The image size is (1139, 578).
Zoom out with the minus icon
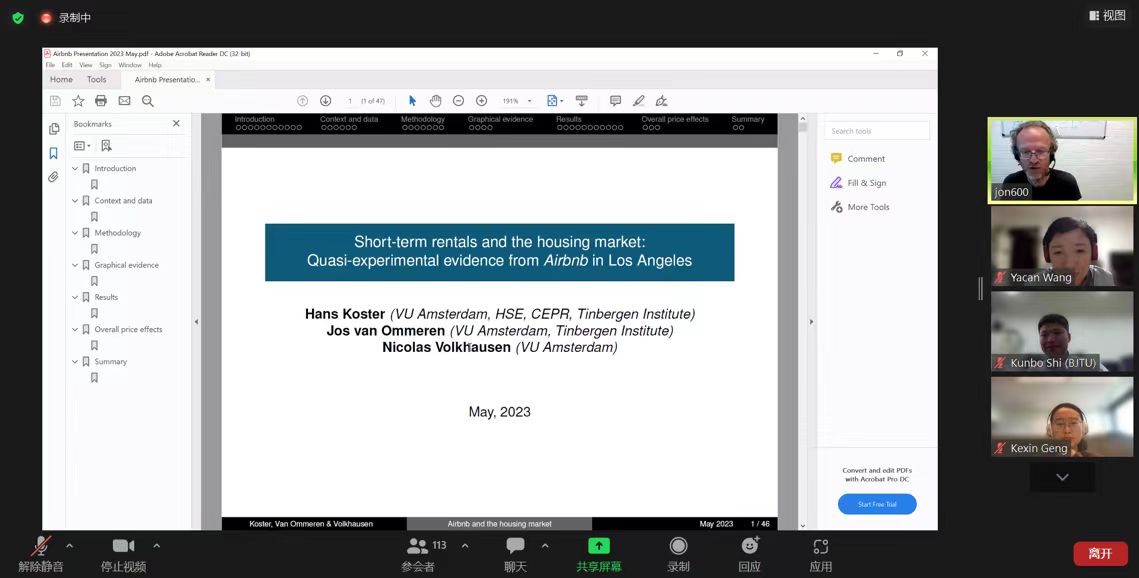pyautogui.click(x=458, y=101)
